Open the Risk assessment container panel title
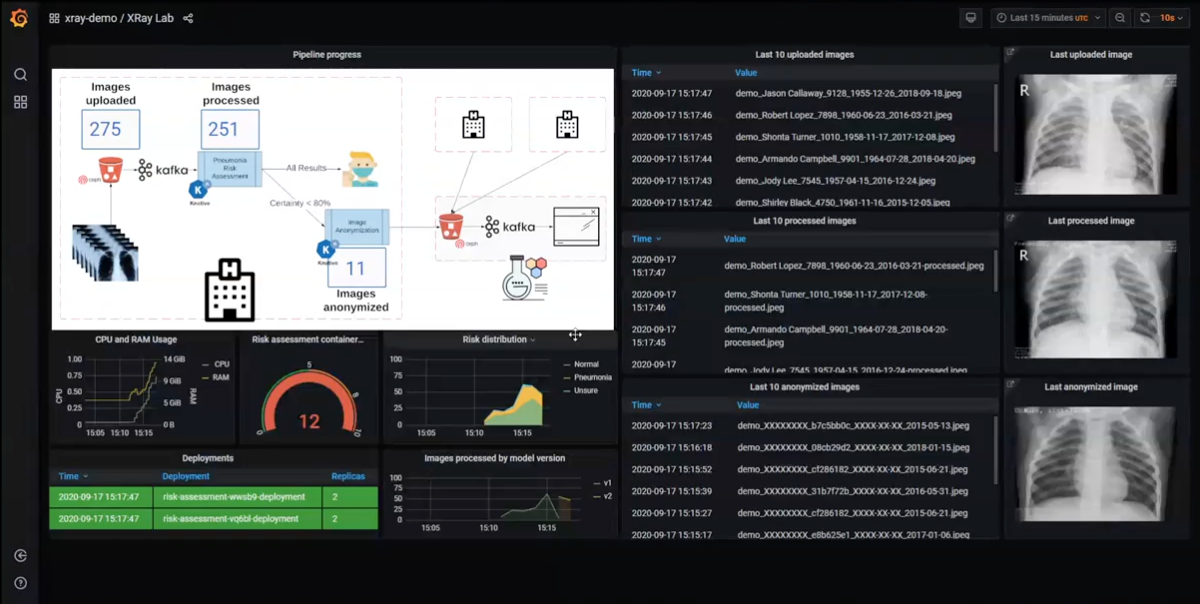This screenshot has width=1200, height=604. click(308, 340)
